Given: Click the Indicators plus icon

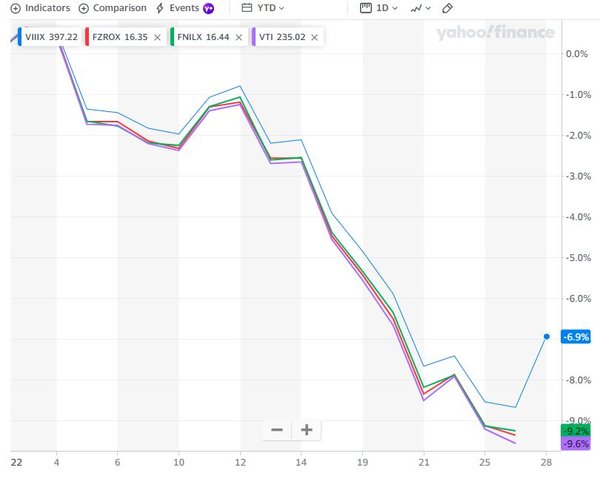Looking at the screenshot, I should (15, 8).
